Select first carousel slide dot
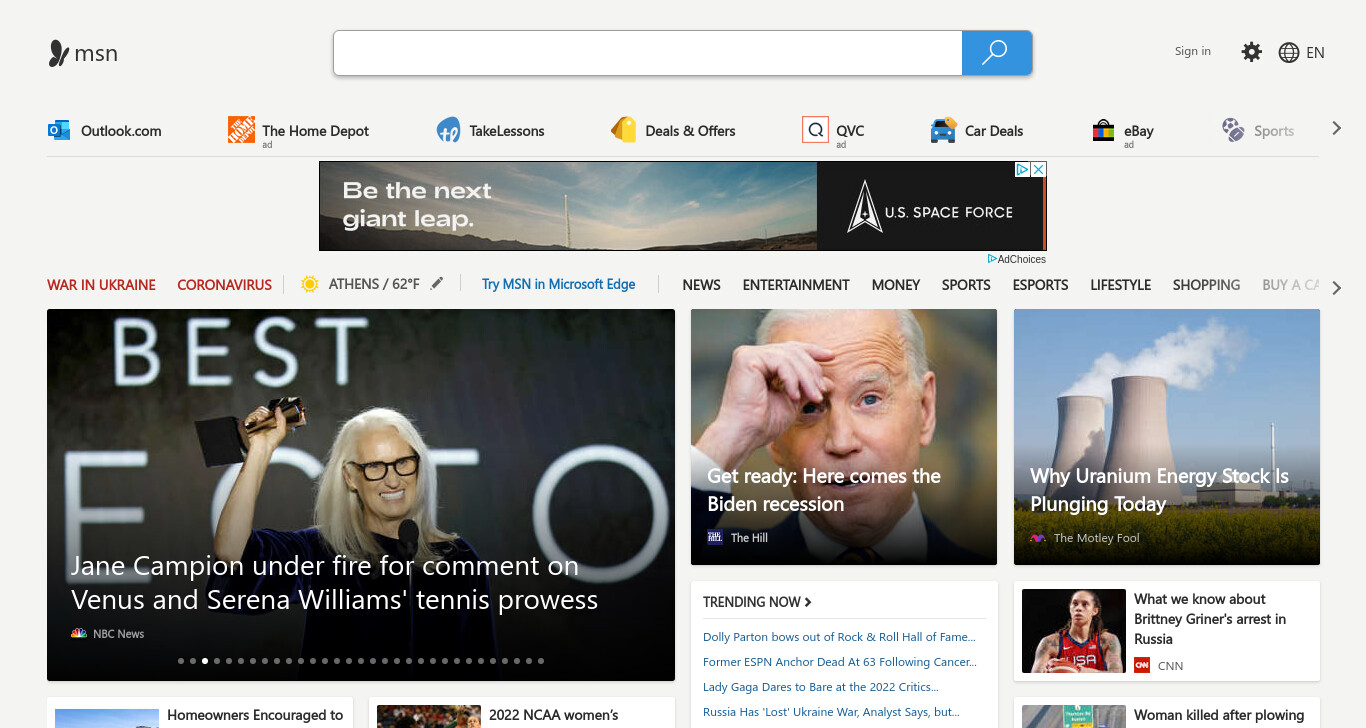The image size is (1366, 728). click(x=181, y=661)
